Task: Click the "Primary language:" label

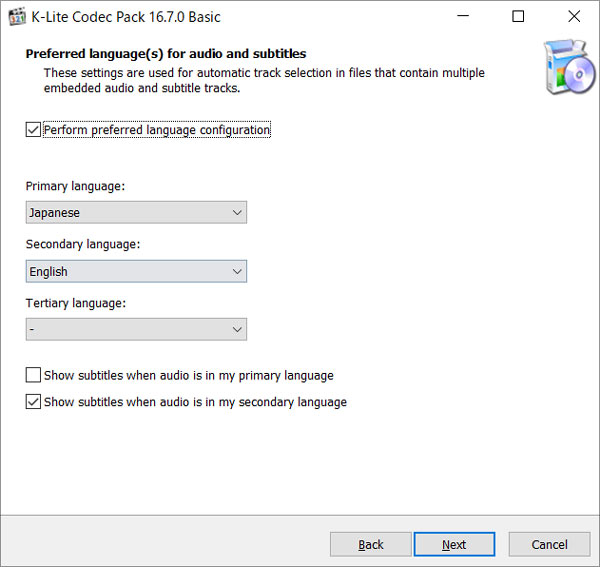Action: [75, 187]
